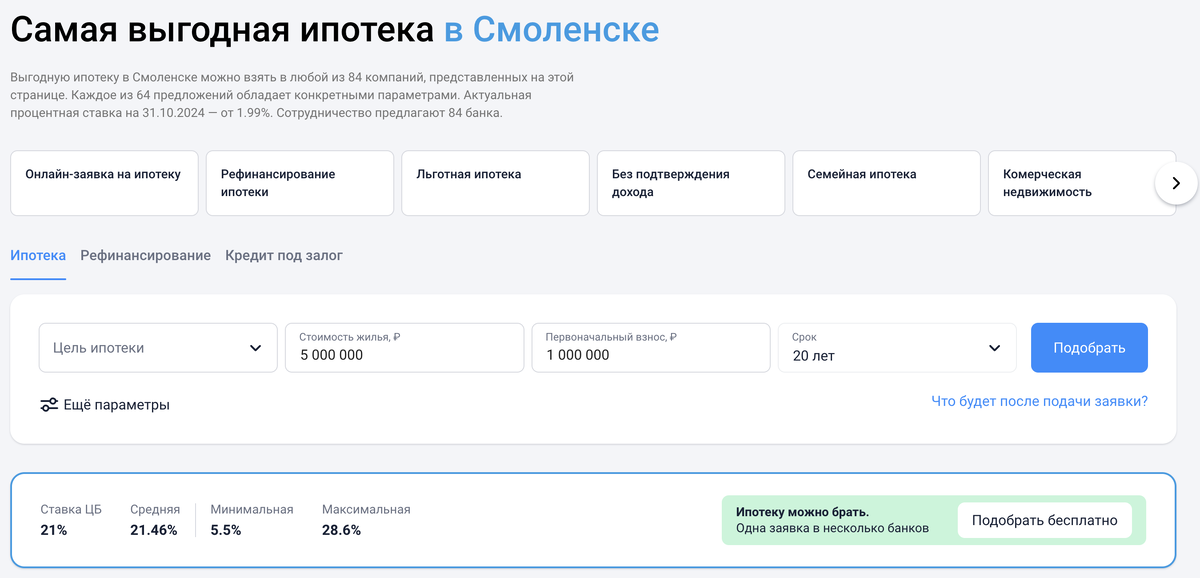Click 'Ещё параметры' to show more options
This screenshot has height=578, width=1200.
118,405
